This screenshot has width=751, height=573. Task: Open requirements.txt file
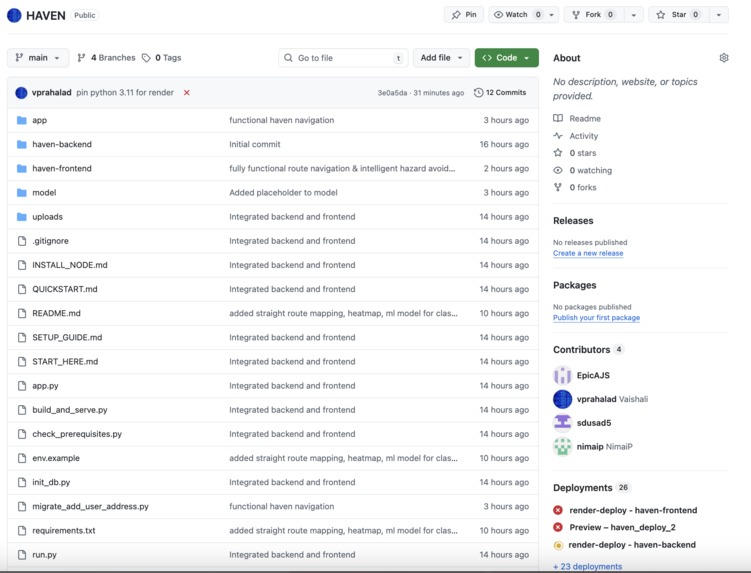tap(64, 531)
